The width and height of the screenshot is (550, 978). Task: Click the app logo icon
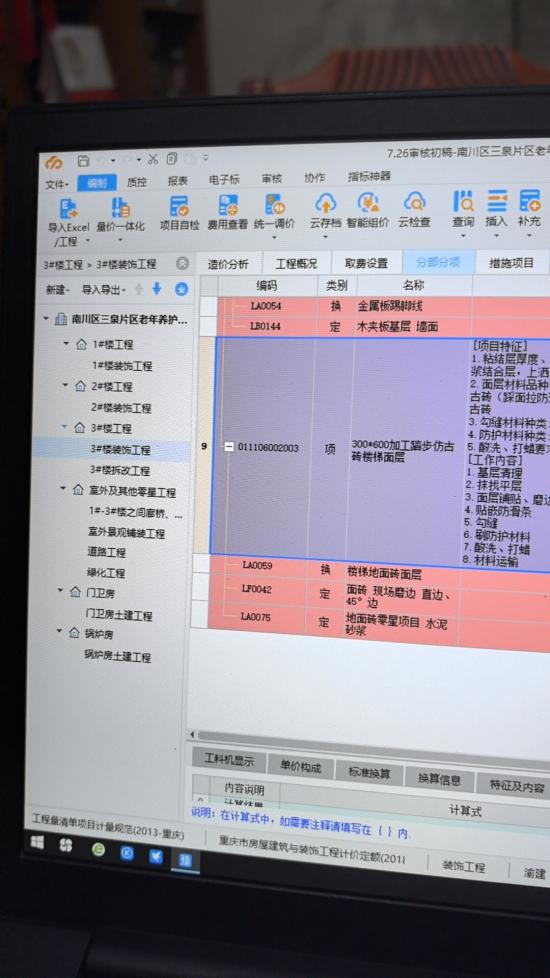point(54,162)
